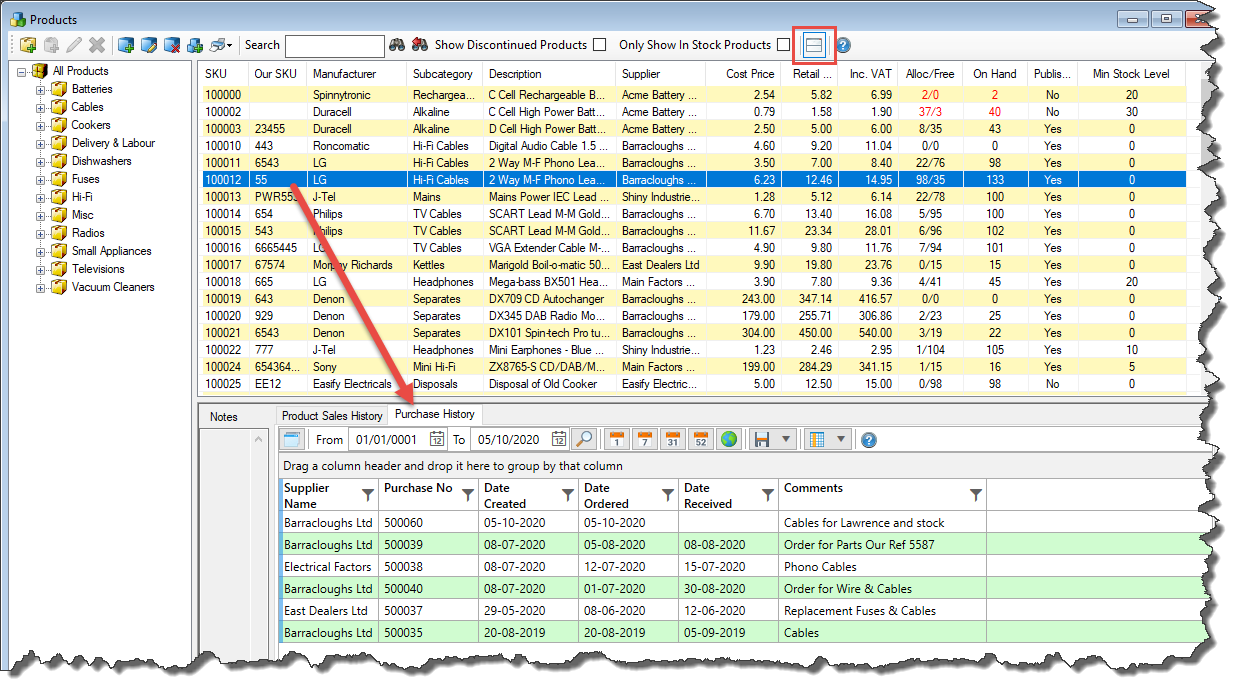1242x694 pixels.
Task: Expand the Televisions category tree node
Action: 42,269
